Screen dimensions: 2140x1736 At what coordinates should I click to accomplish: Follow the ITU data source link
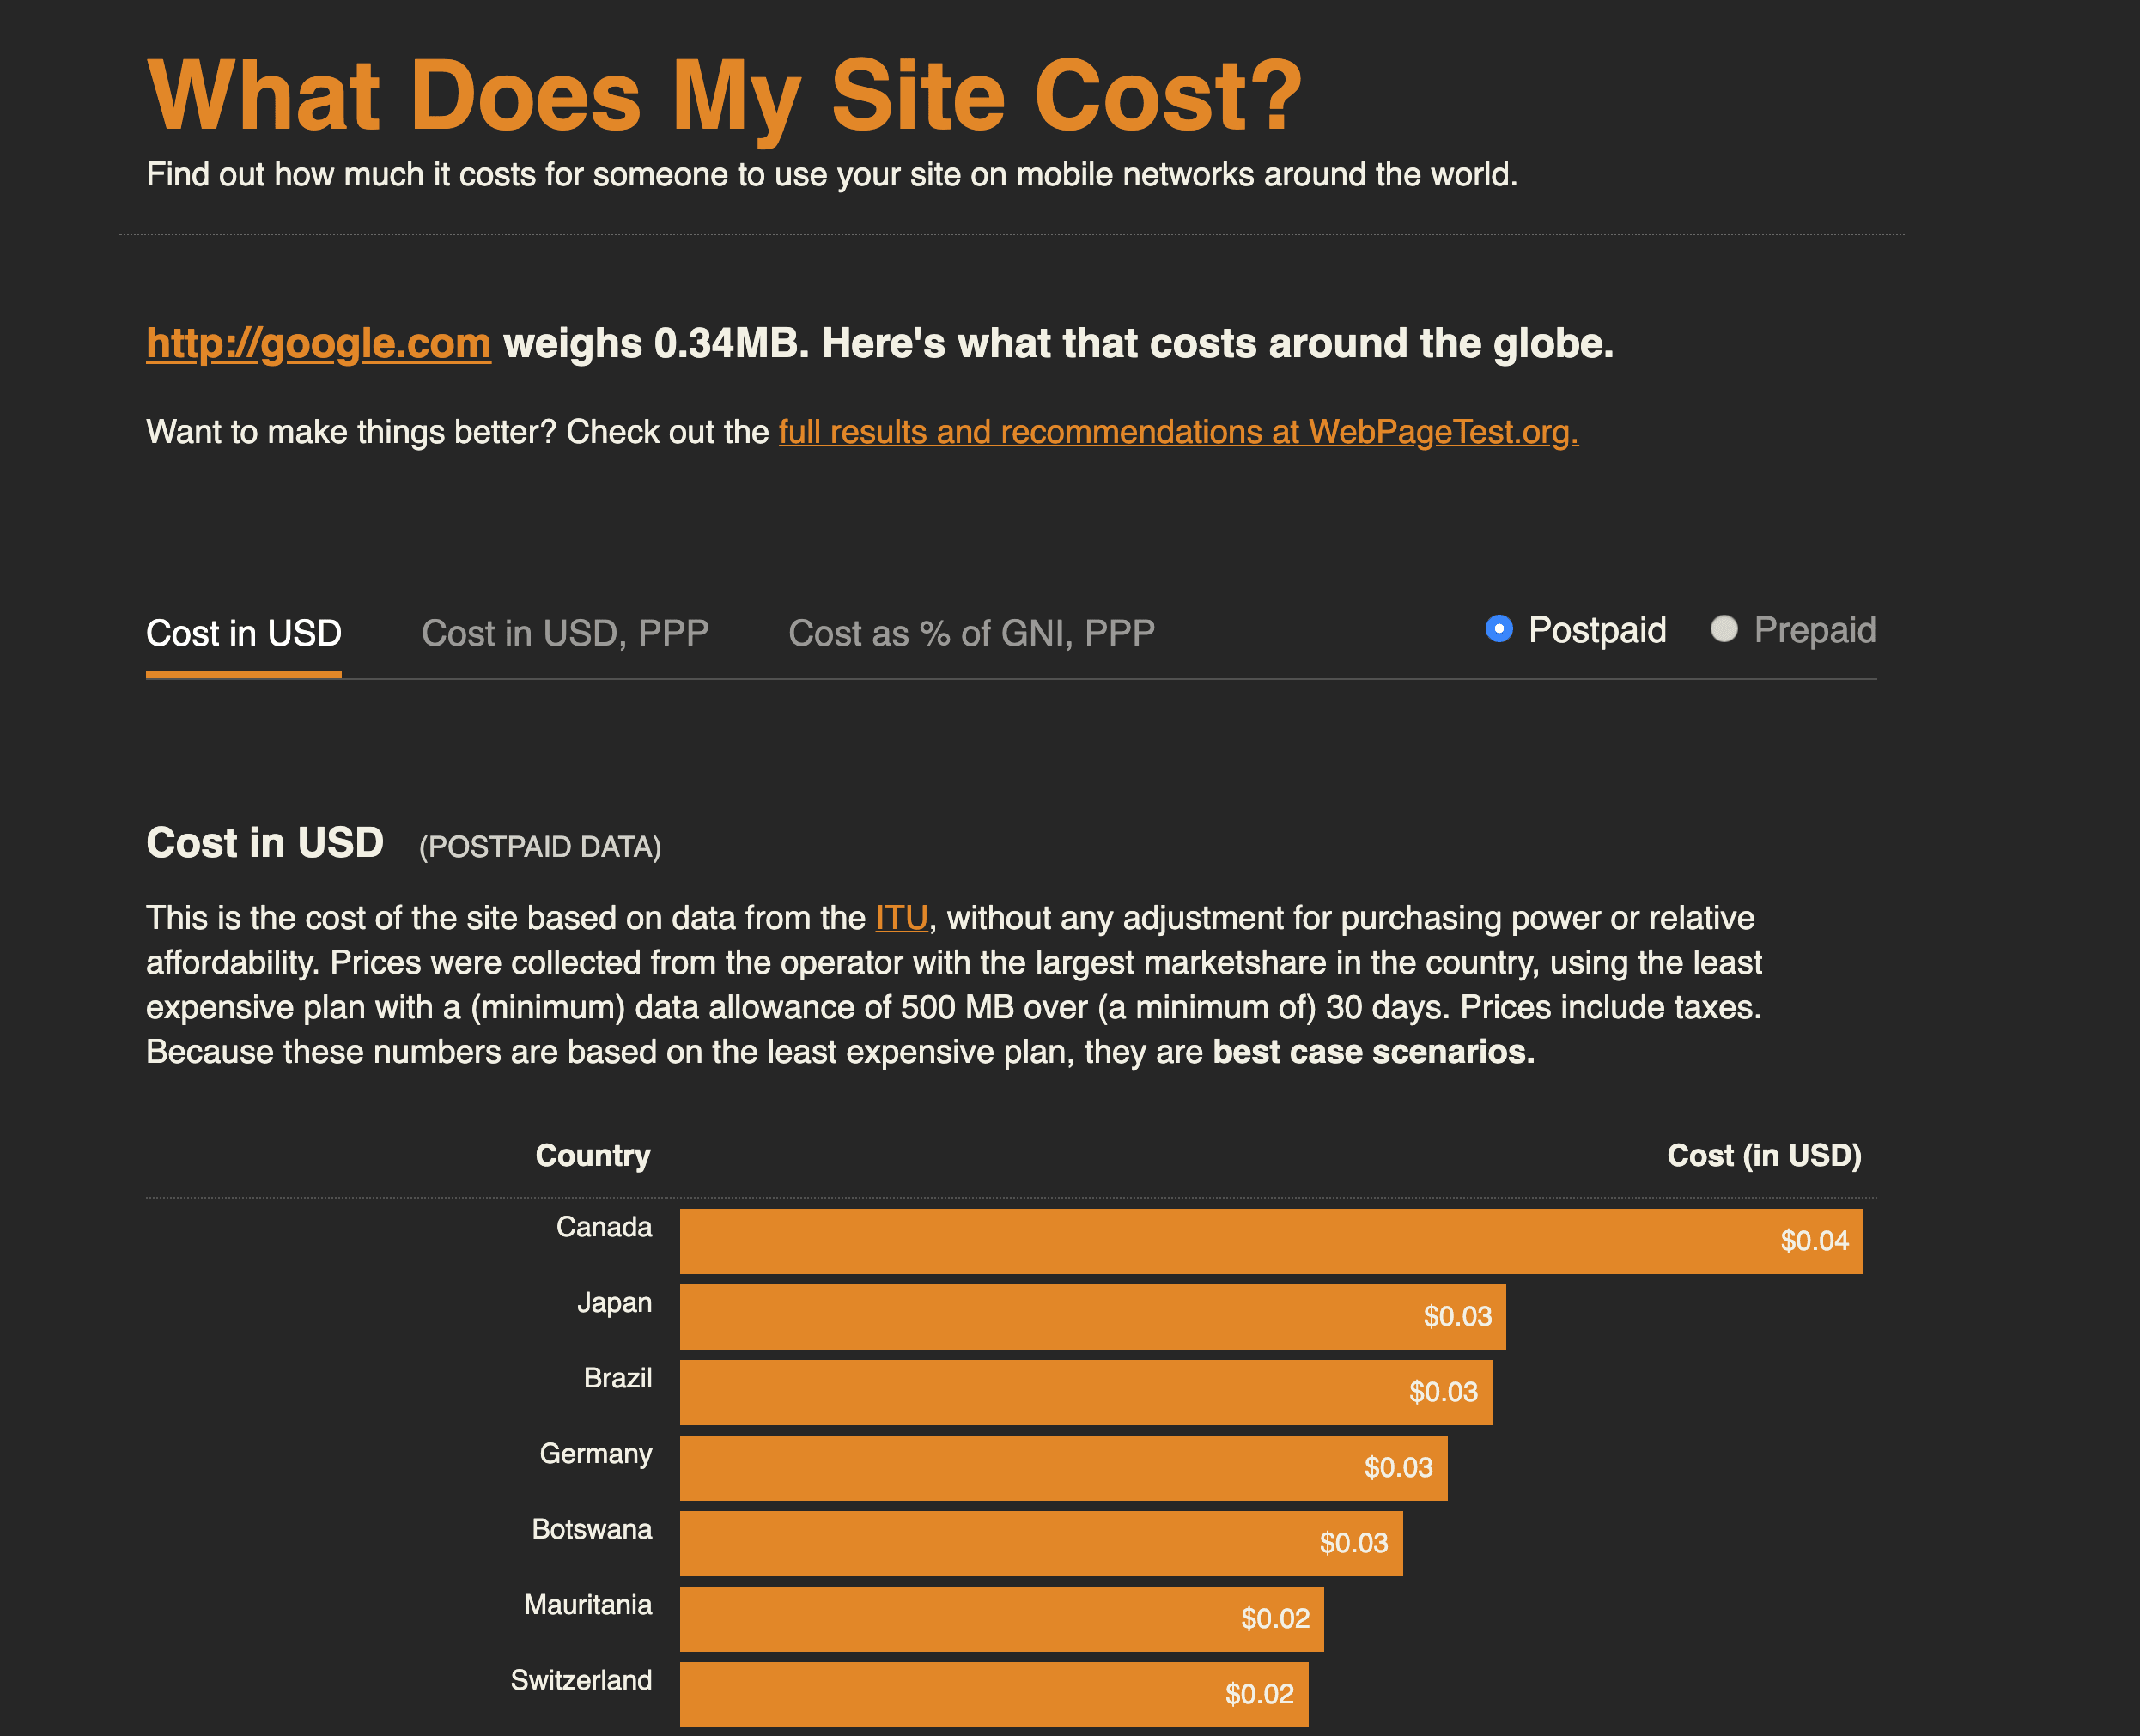tap(901, 918)
